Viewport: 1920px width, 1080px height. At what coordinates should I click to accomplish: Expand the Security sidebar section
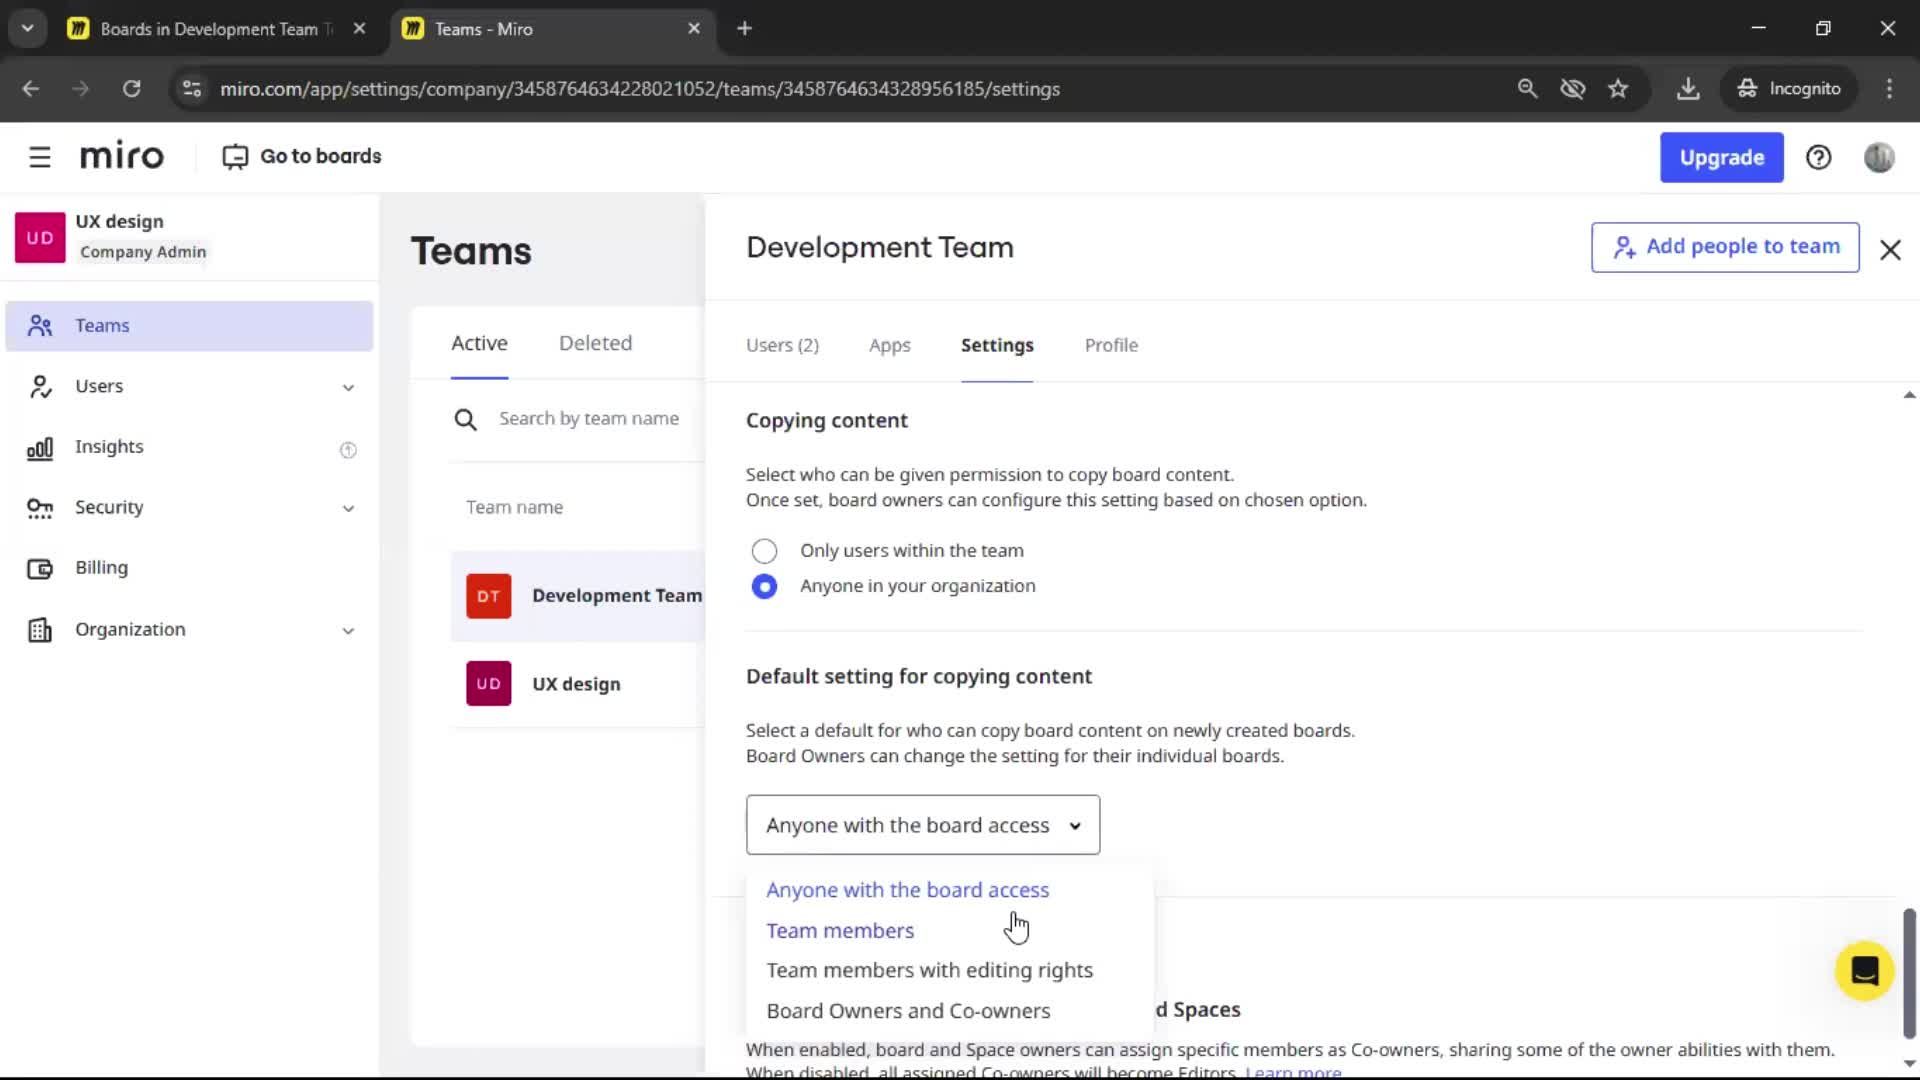click(x=348, y=509)
